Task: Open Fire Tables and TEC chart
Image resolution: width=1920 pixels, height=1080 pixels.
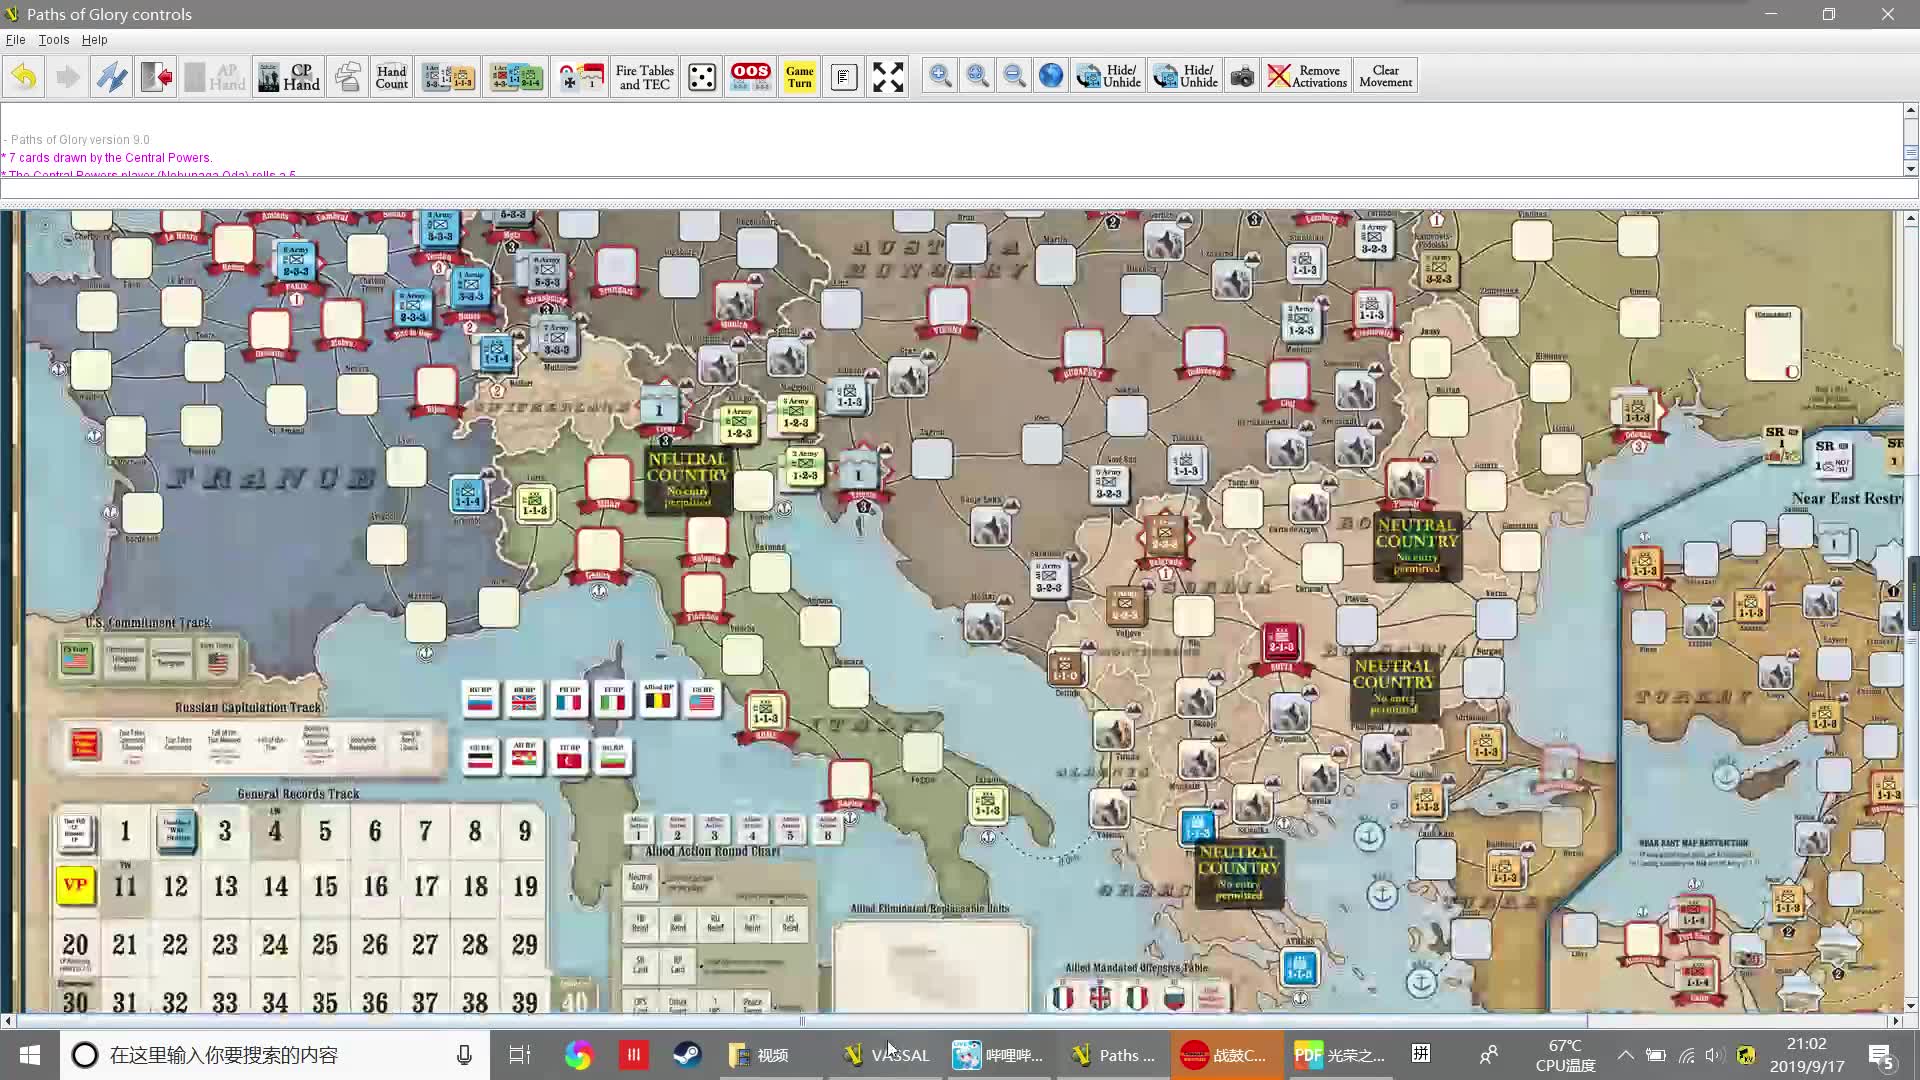Action: tap(644, 77)
